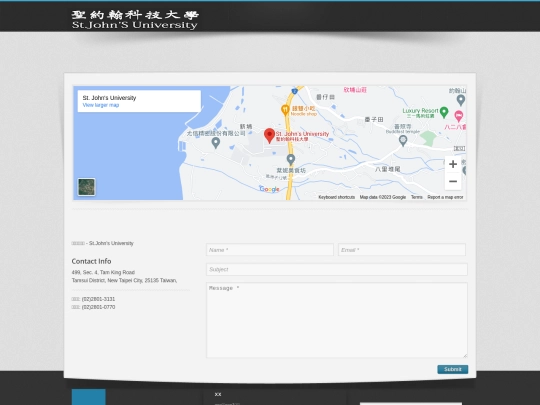Select the phone number (02)2801-3131

coord(98,299)
